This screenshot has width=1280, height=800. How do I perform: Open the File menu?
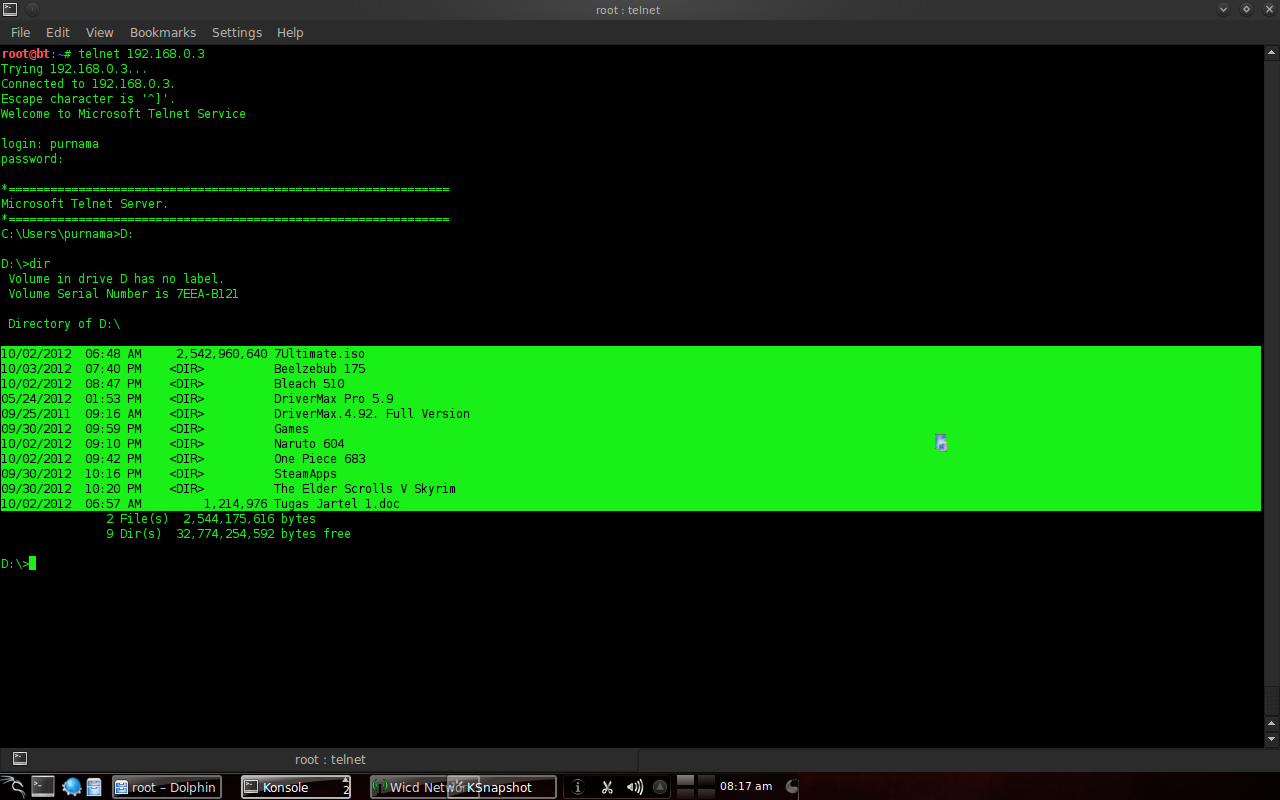click(20, 33)
